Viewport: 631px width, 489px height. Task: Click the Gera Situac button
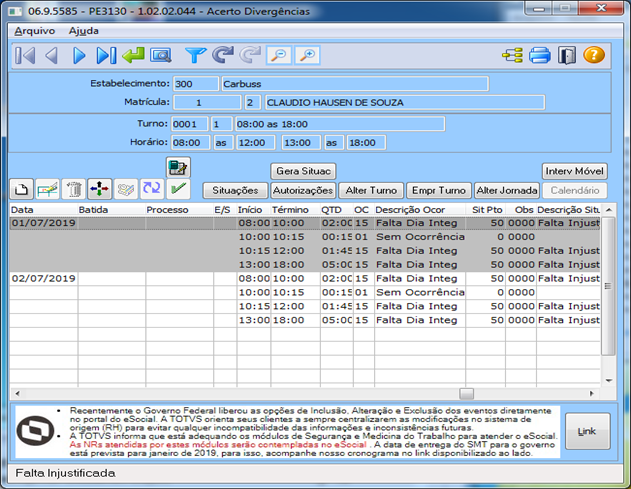(x=303, y=171)
